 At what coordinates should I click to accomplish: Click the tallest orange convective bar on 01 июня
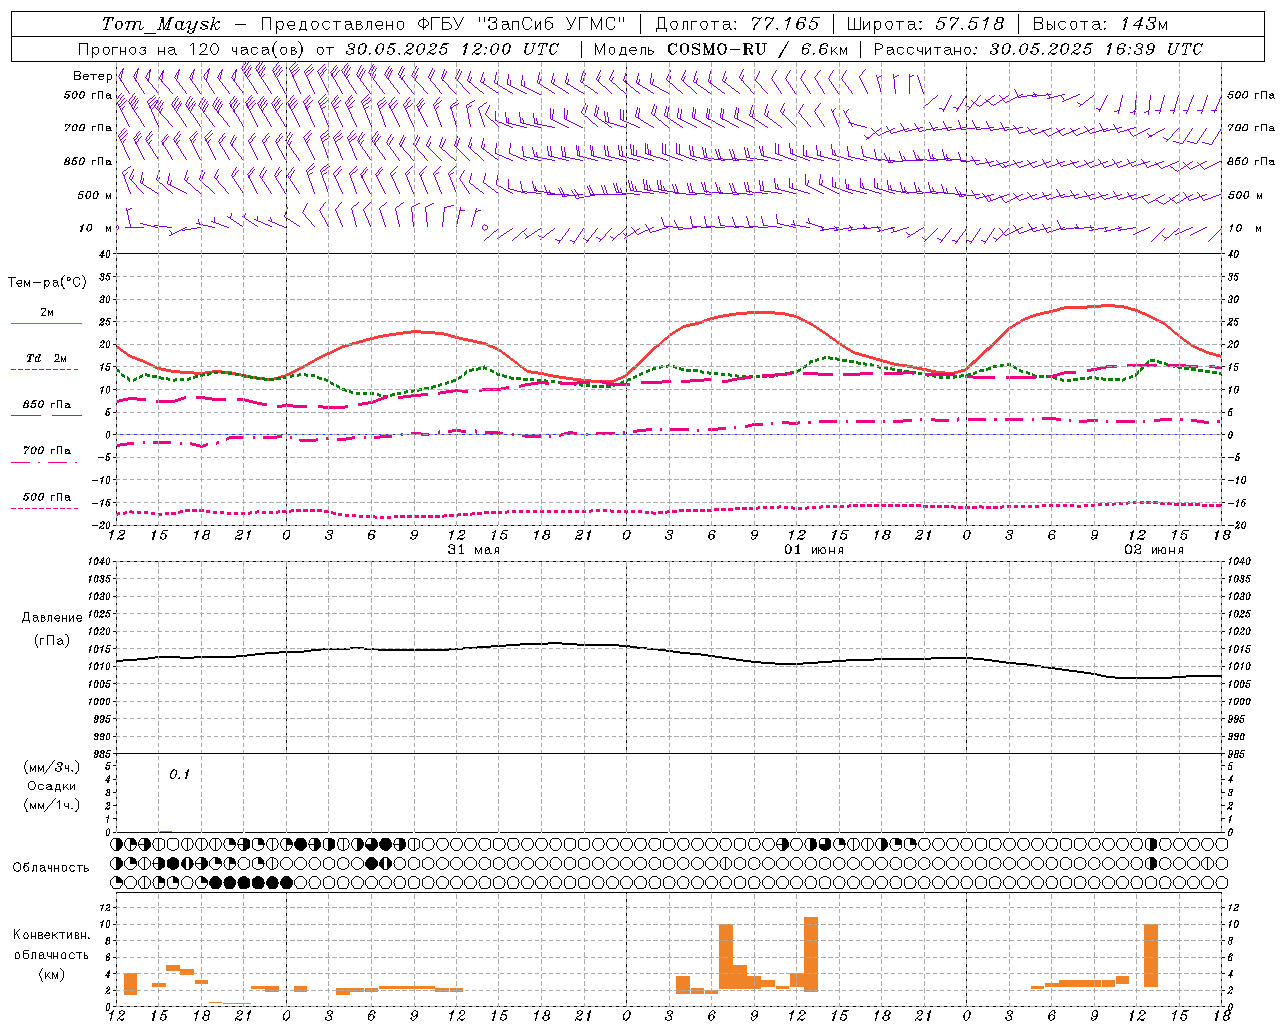[x=811, y=955]
